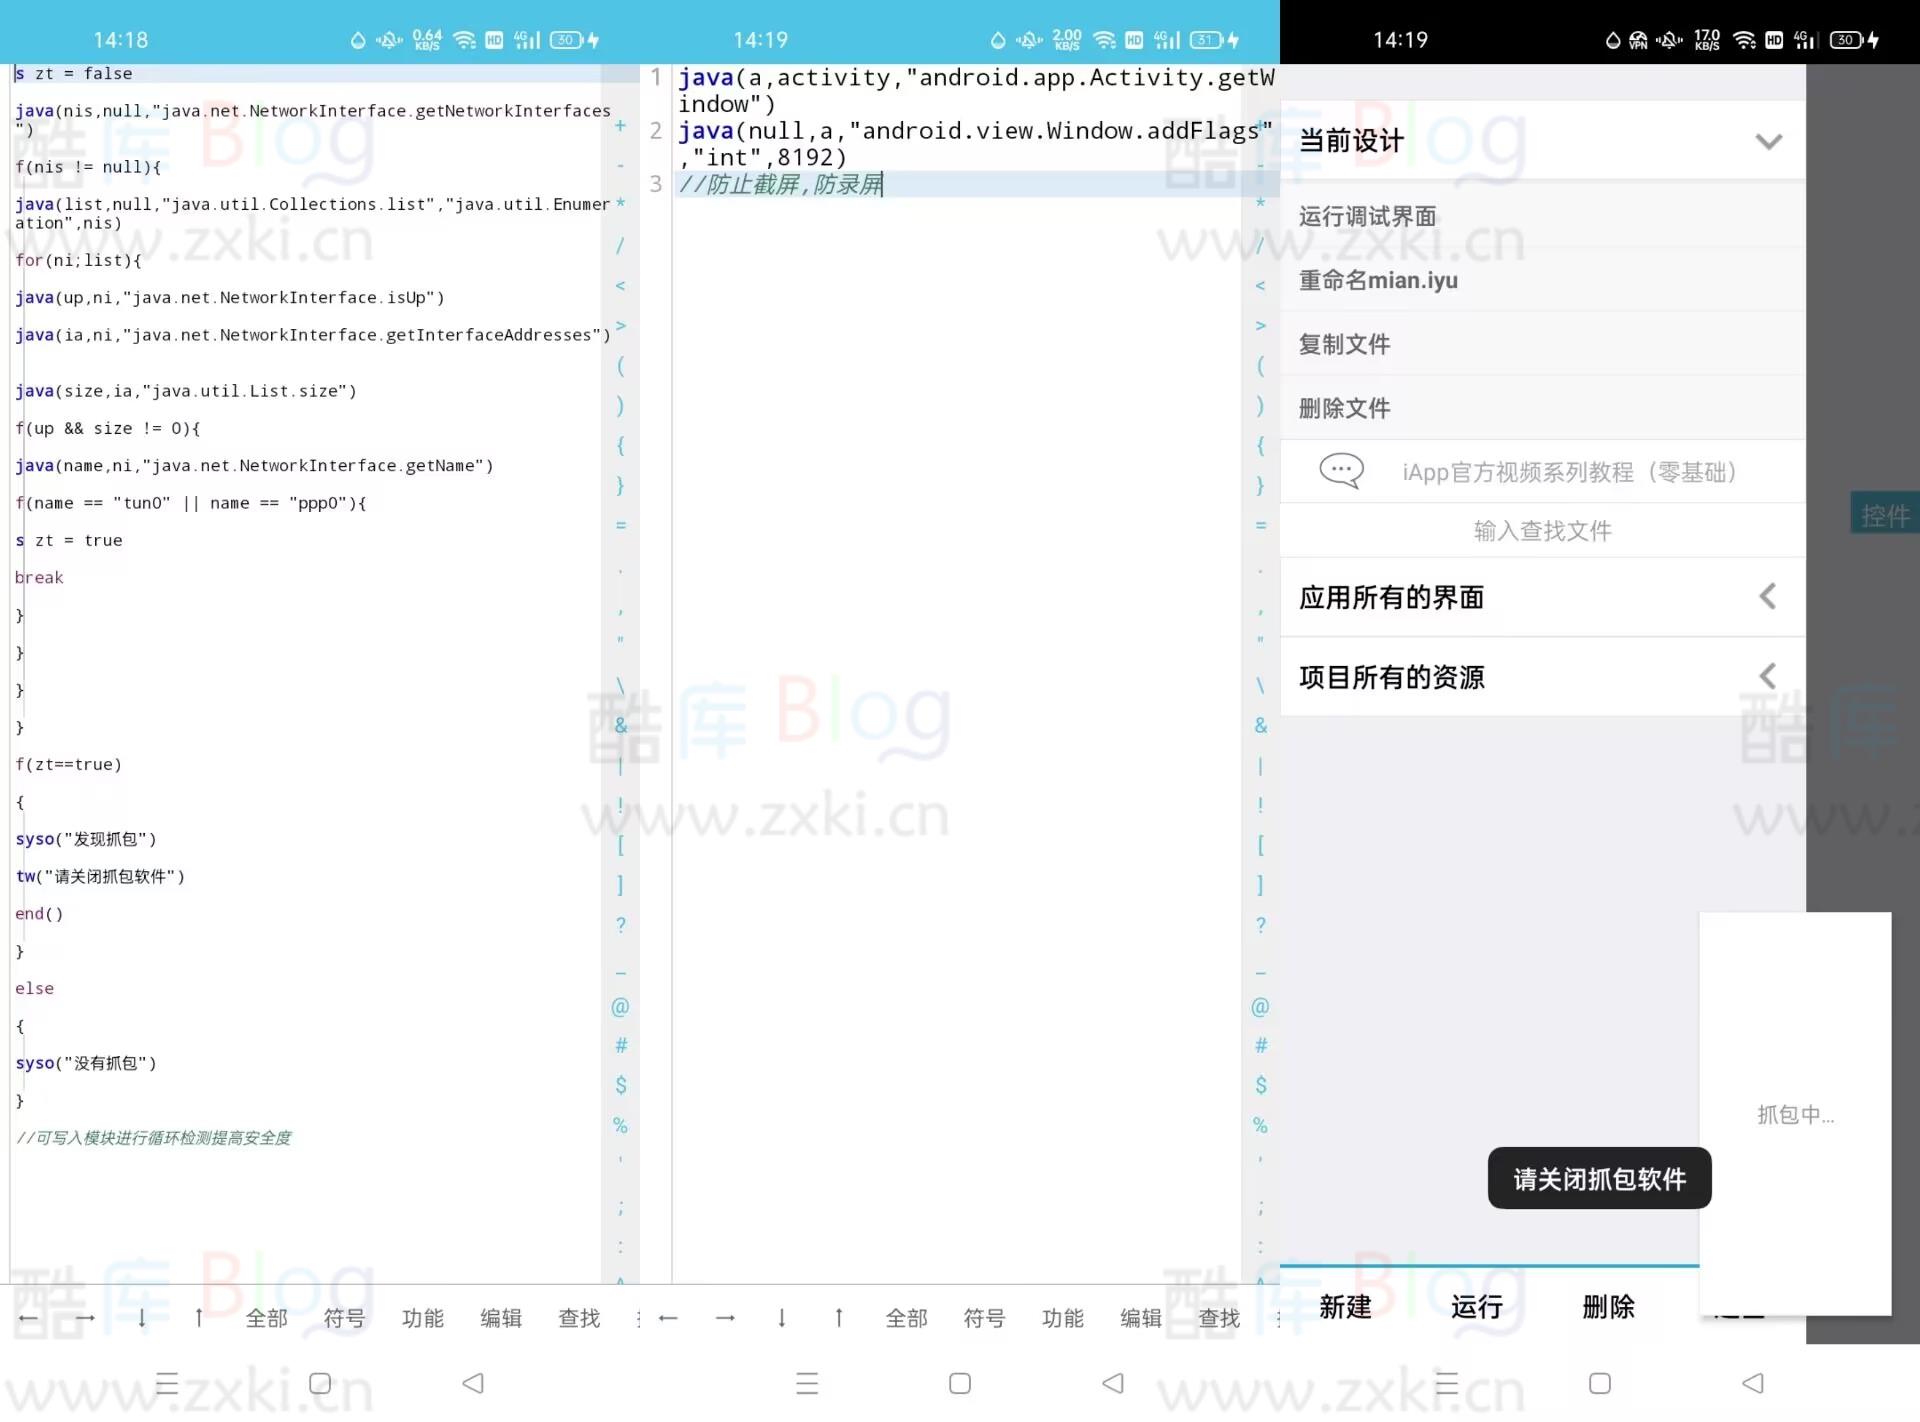
Task: Insert the $ symbol from the symbol sidebar
Action: point(620,1085)
